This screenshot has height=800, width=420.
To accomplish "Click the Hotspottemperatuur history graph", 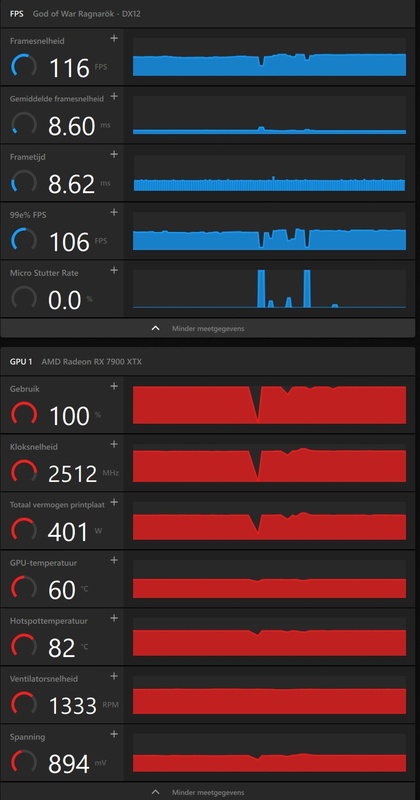I will click(x=269, y=637).
